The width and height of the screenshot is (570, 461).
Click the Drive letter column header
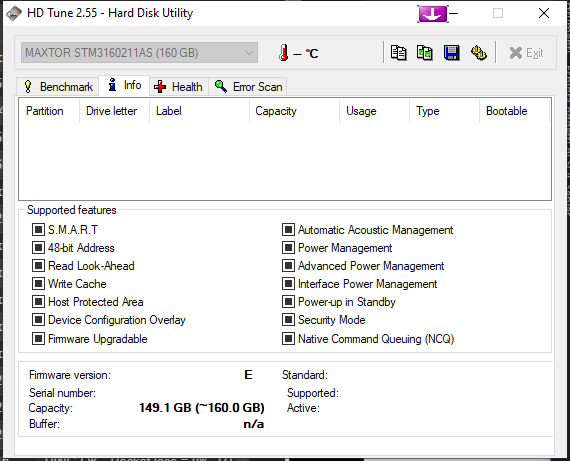(114, 111)
